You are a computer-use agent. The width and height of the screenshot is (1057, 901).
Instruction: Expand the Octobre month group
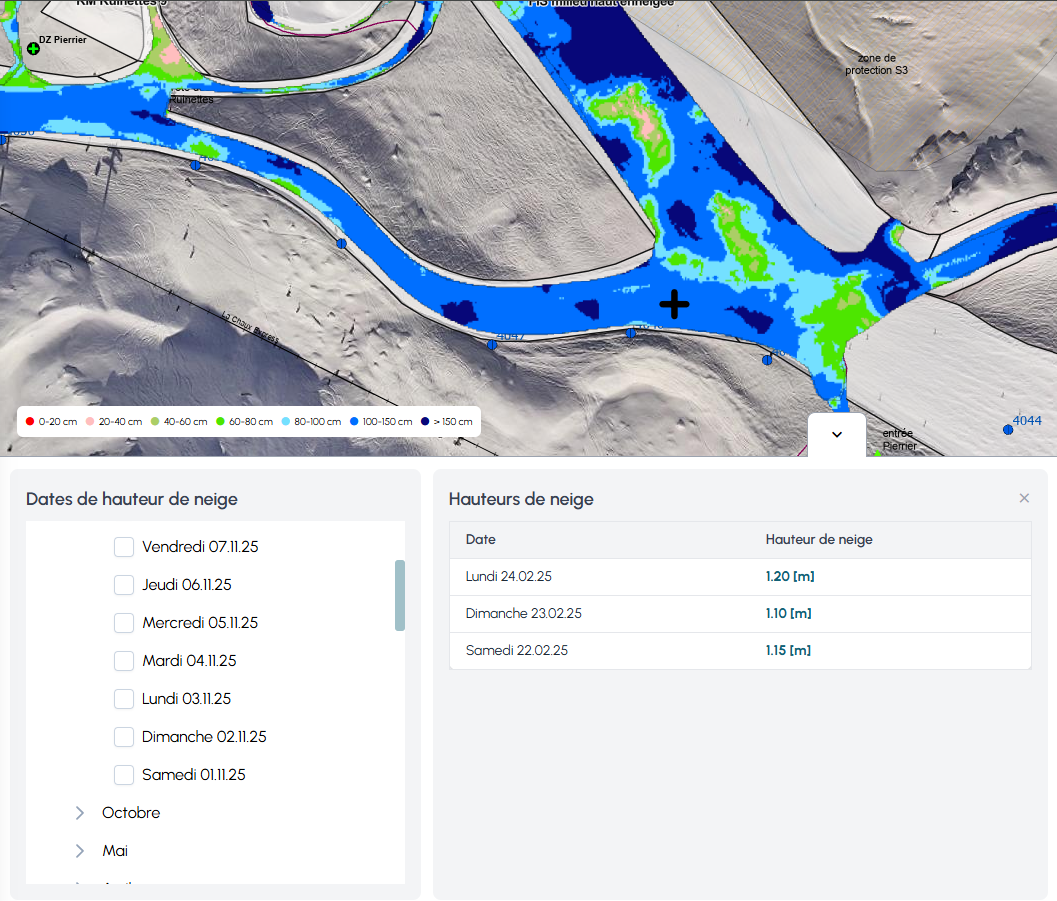tap(80, 813)
